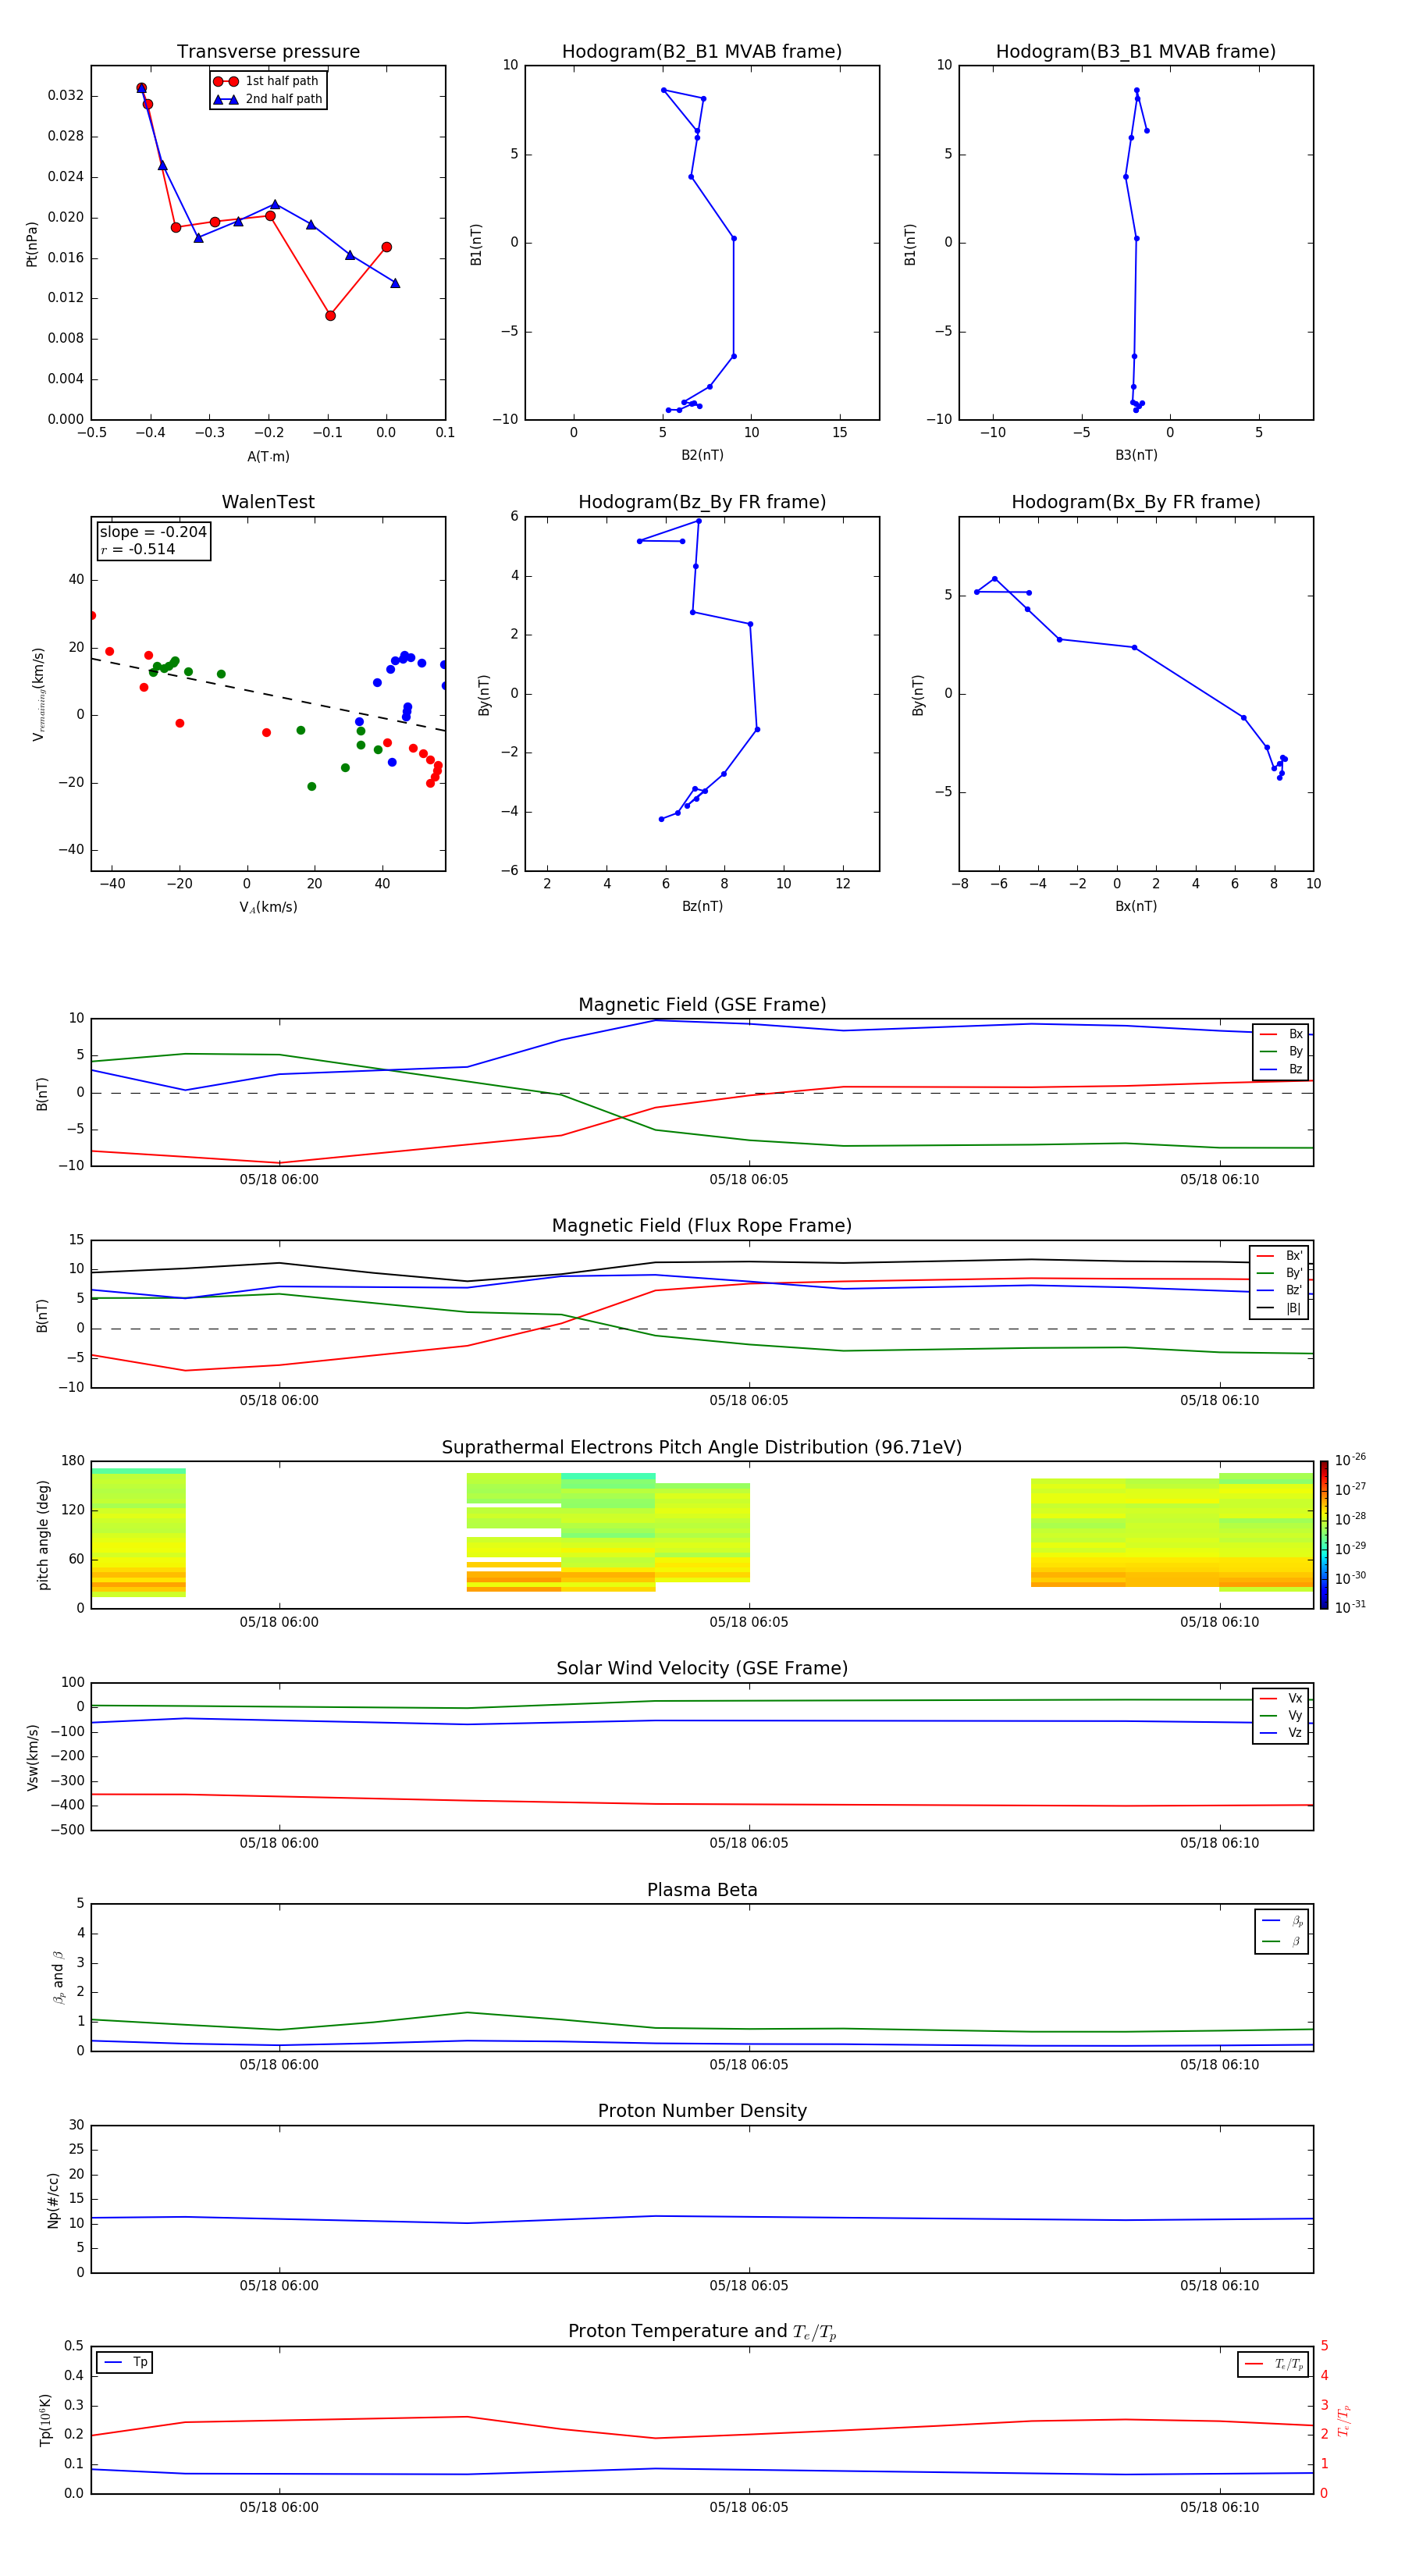Click the 'WalenTest' plot title
1405x2576 pixels.
point(268,502)
